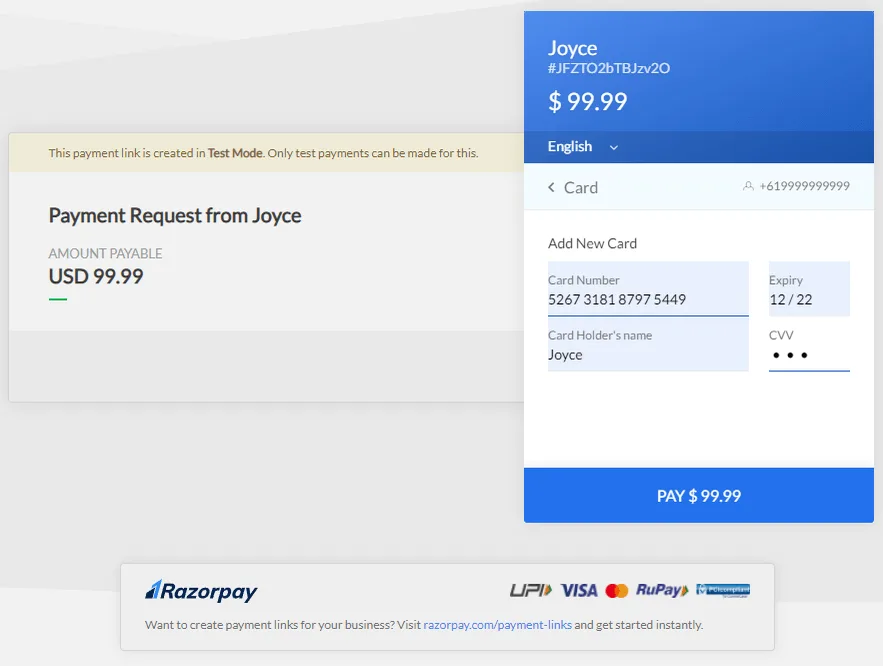Expand the language chevron arrow

coord(614,147)
